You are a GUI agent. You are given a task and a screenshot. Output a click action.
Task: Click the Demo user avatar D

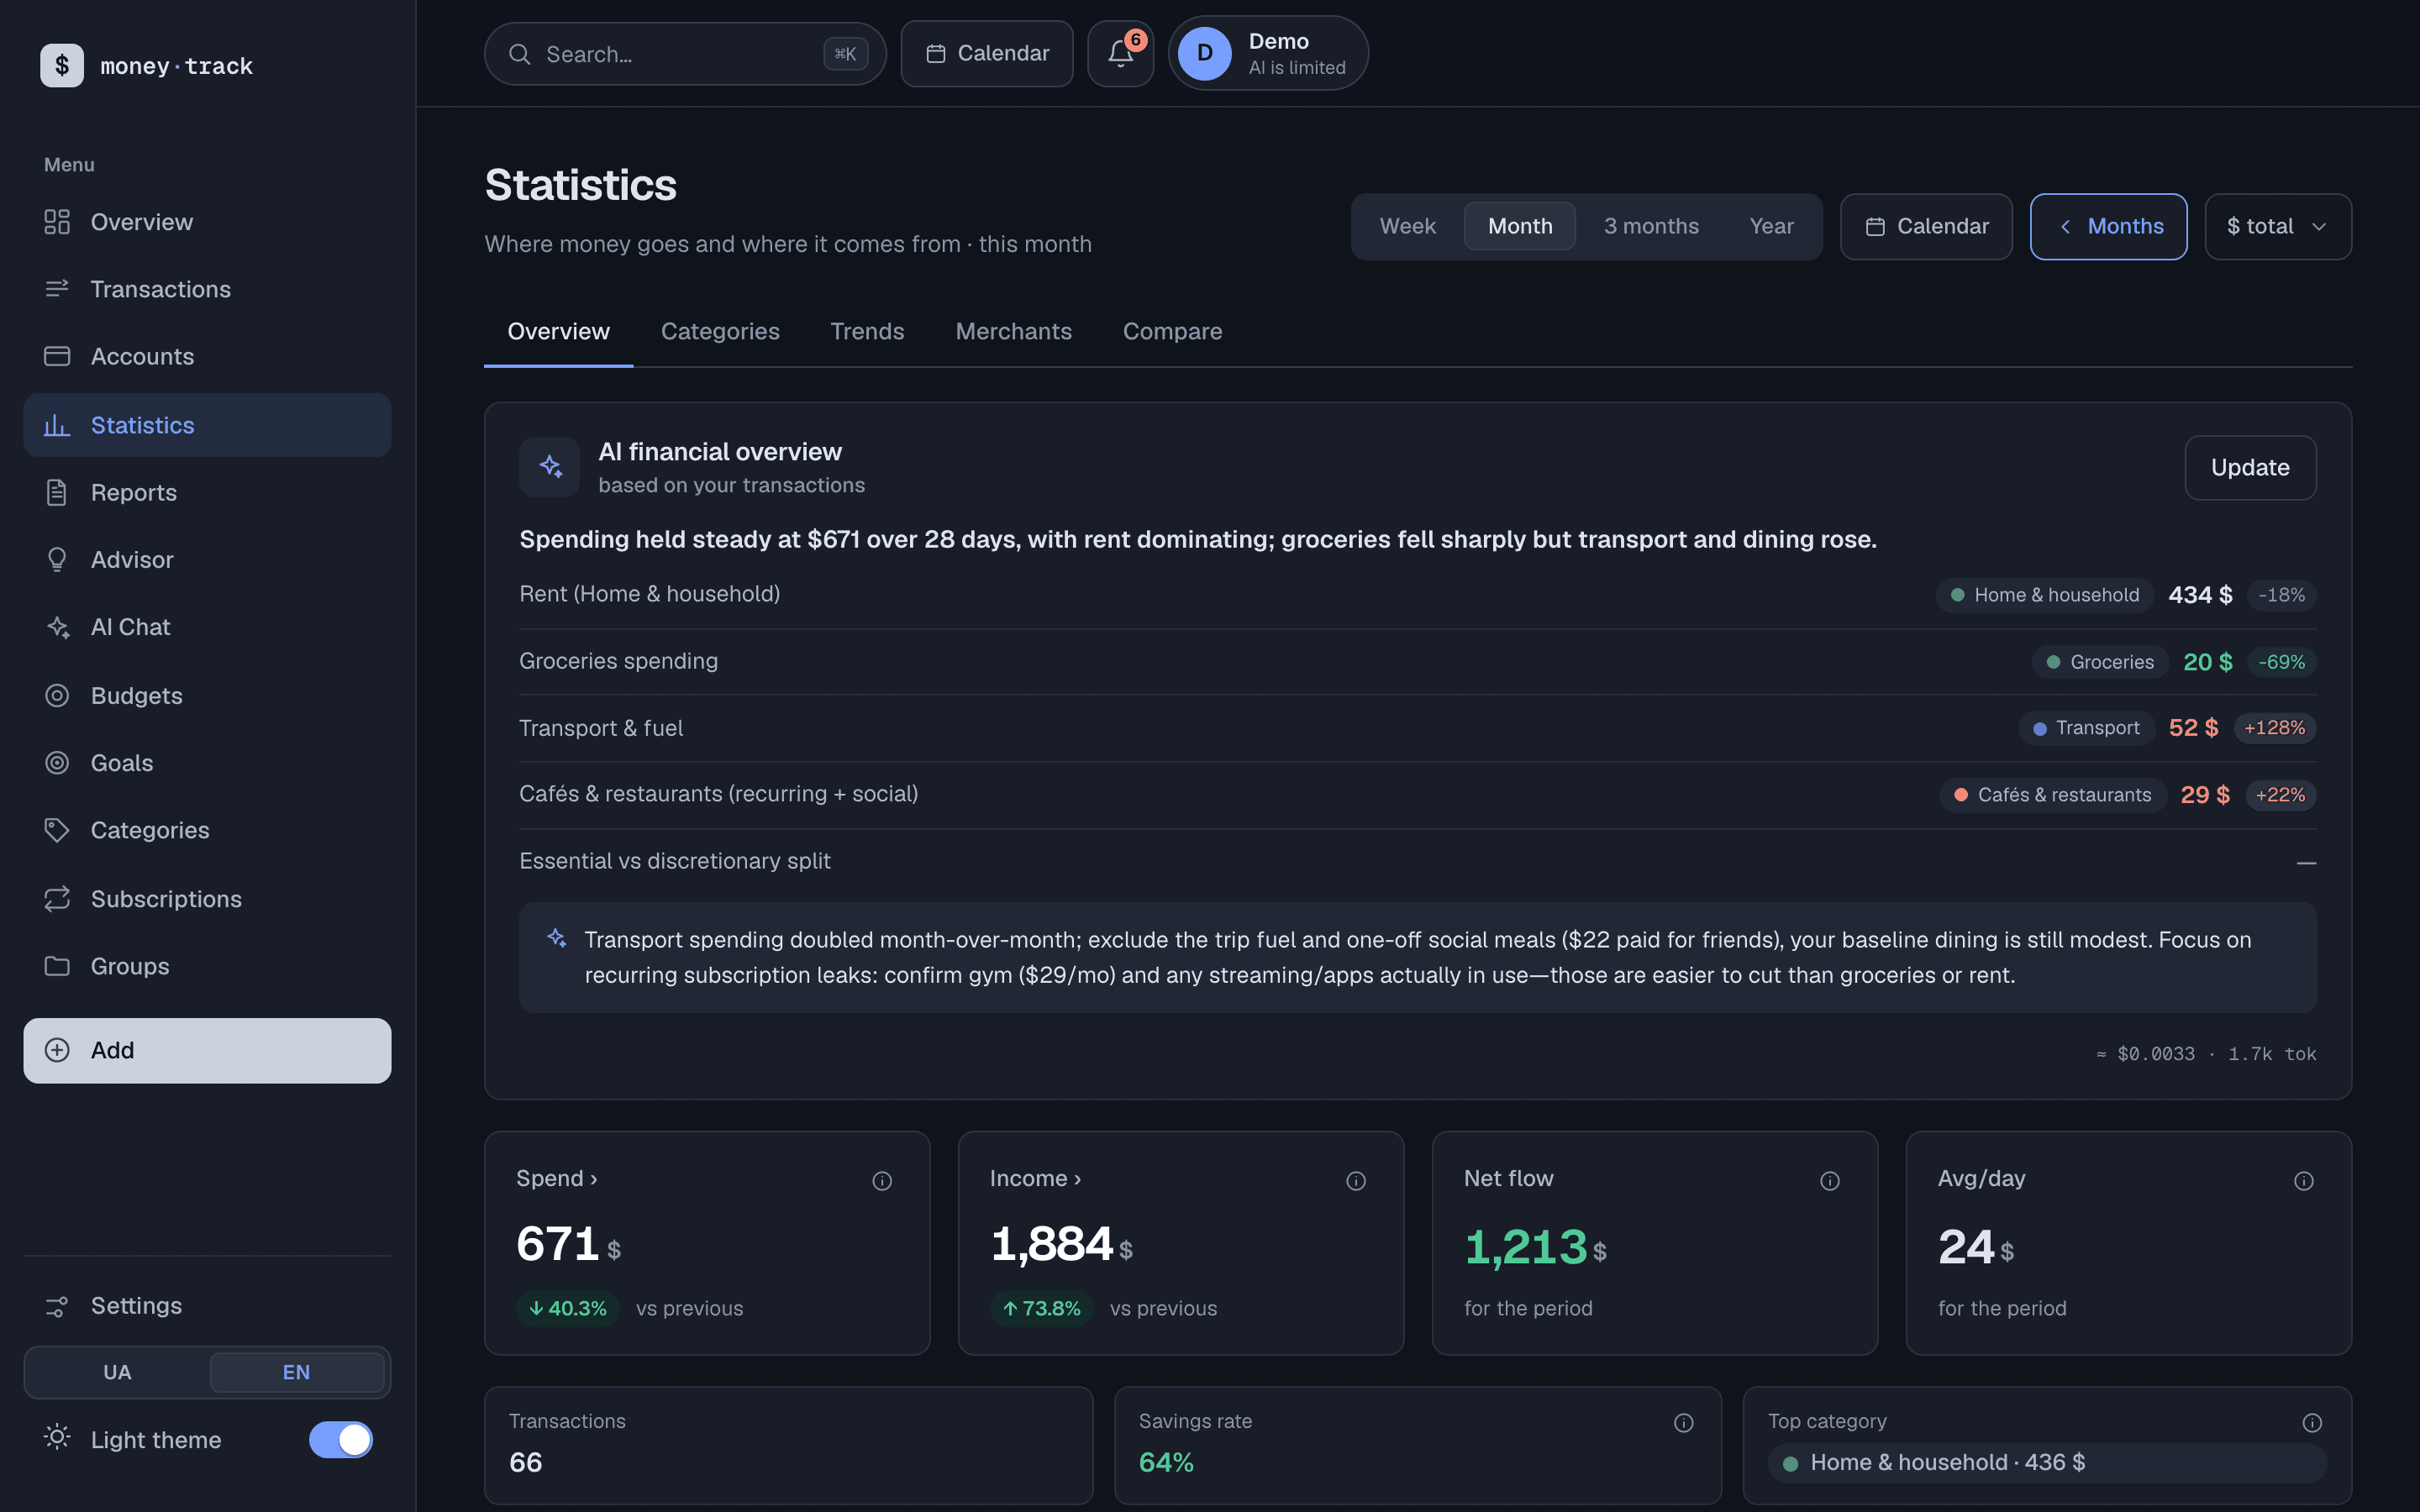click(x=1204, y=53)
